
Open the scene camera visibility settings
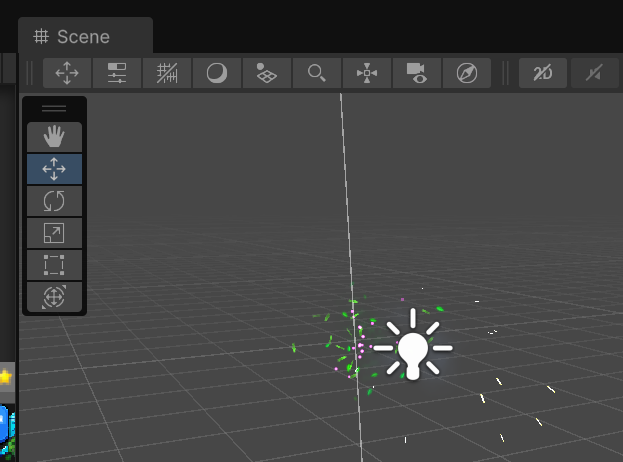tap(417, 73)
